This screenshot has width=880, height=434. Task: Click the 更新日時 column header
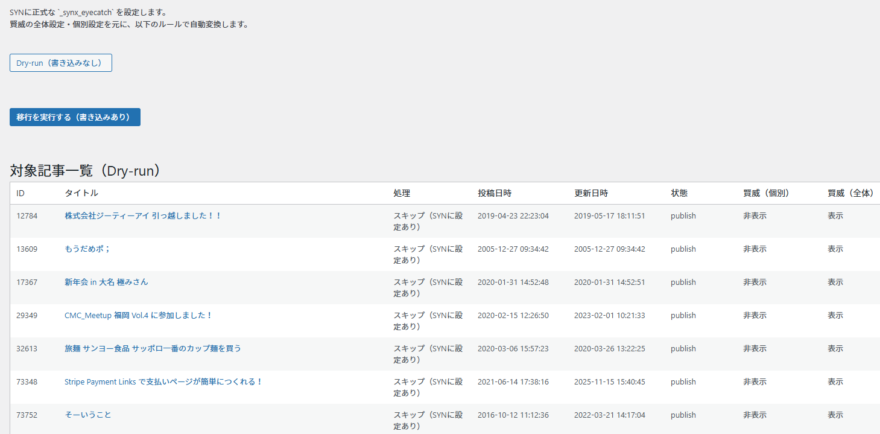pos(591,192)
